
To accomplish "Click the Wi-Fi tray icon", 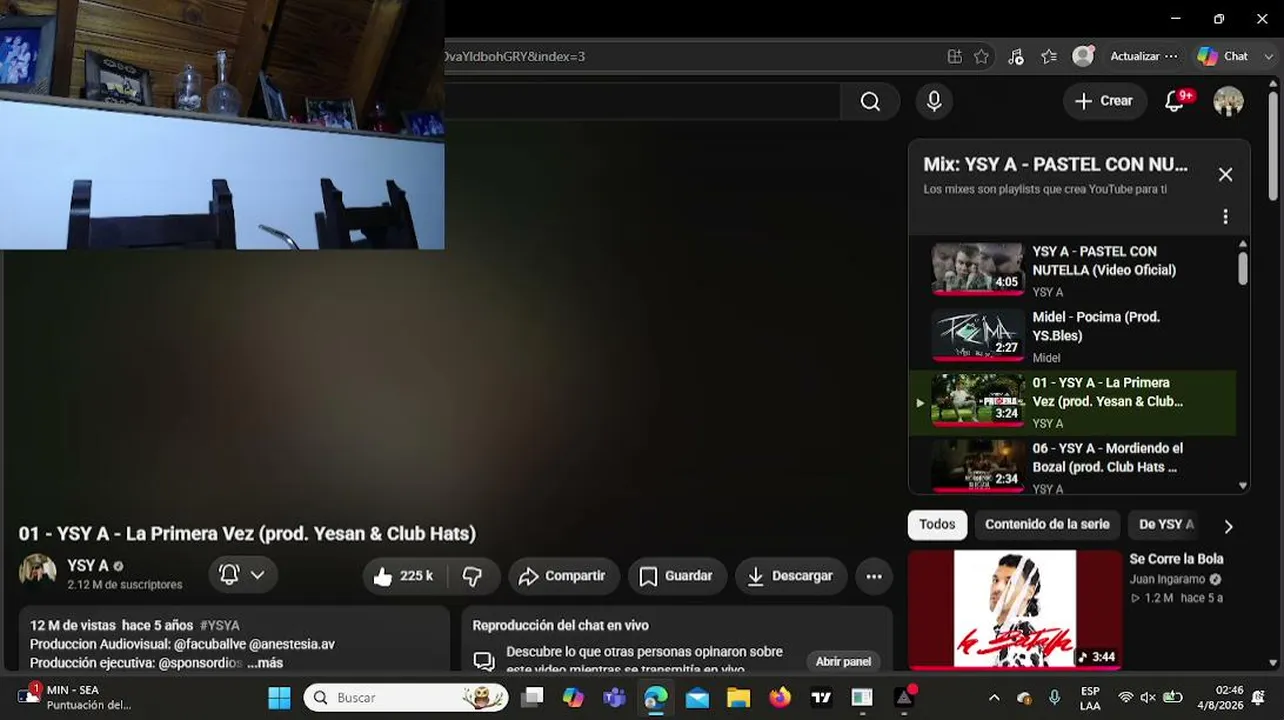I will [x=1126, y=697].
